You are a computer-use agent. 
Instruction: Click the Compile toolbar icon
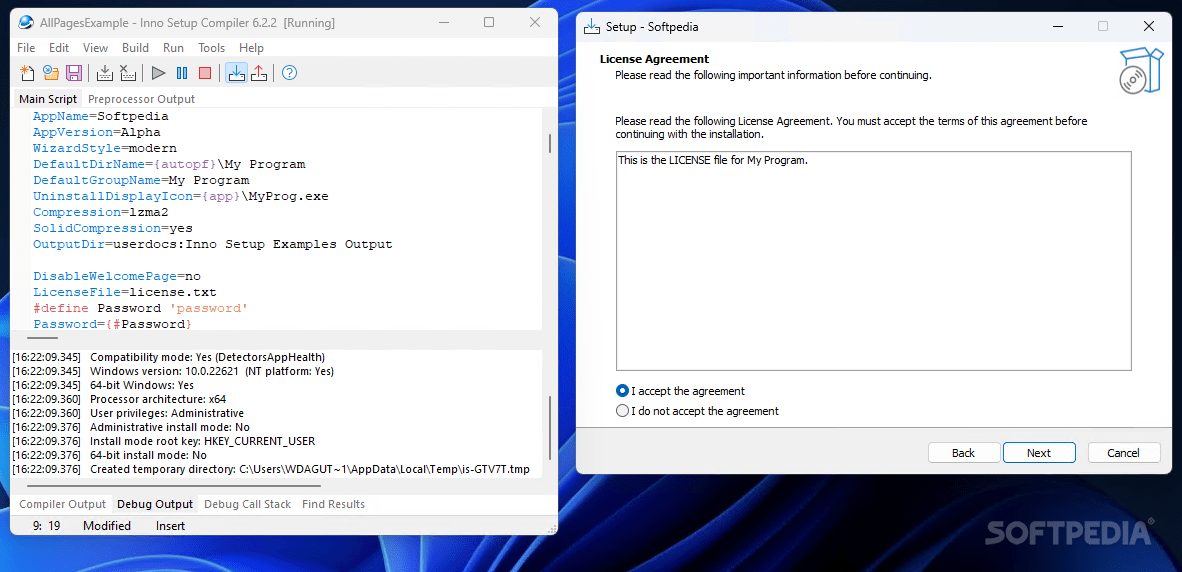pos(106,73)
